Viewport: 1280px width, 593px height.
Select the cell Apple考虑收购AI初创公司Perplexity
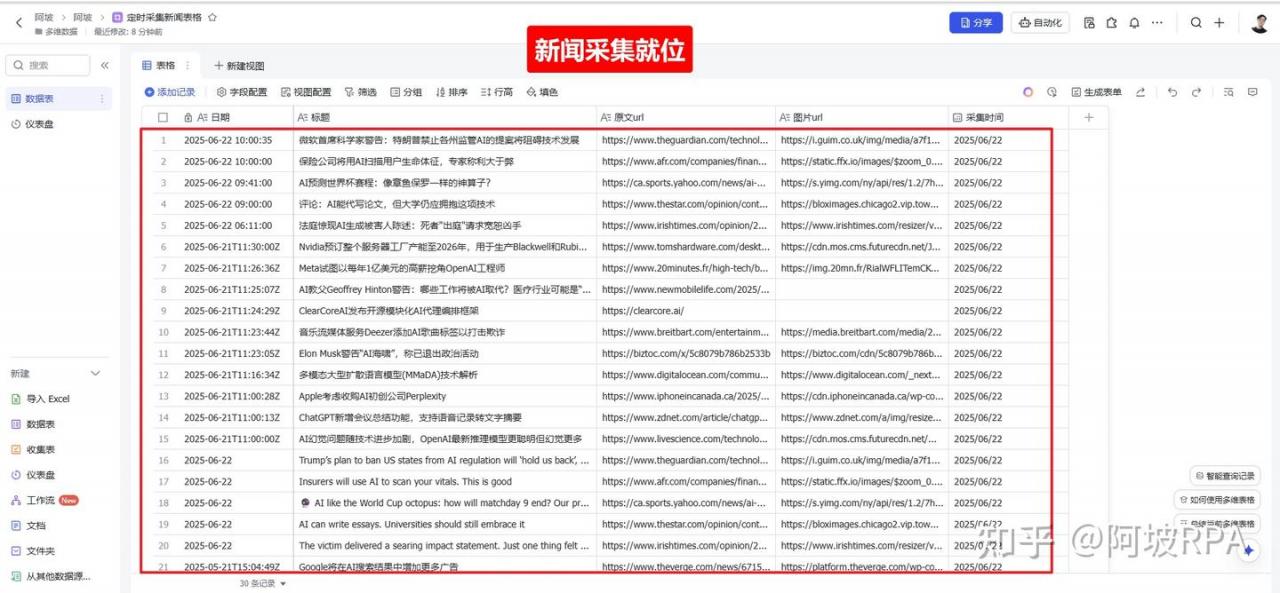tap(445, 396)
